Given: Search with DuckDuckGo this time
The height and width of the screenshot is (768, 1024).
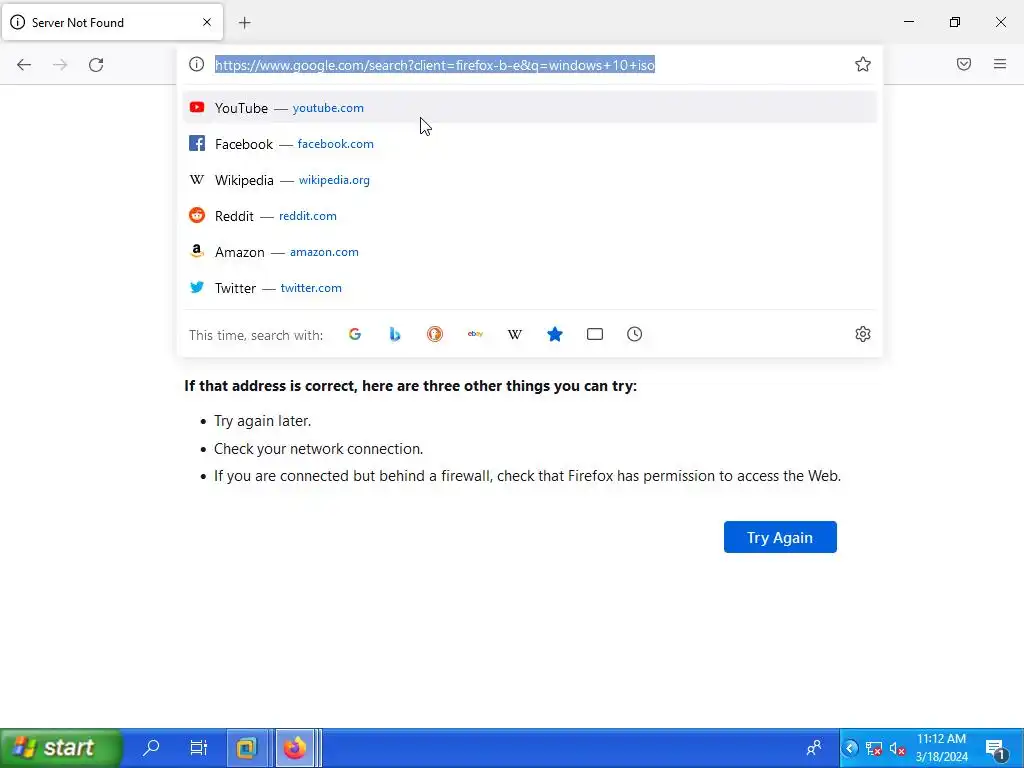Looking at the screenshot, I should tap(435, 334).
